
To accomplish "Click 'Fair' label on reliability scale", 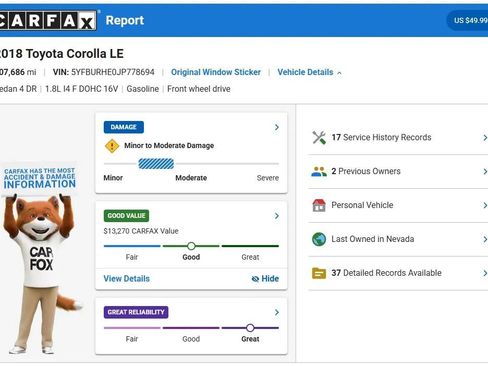I will pos(132,339).
